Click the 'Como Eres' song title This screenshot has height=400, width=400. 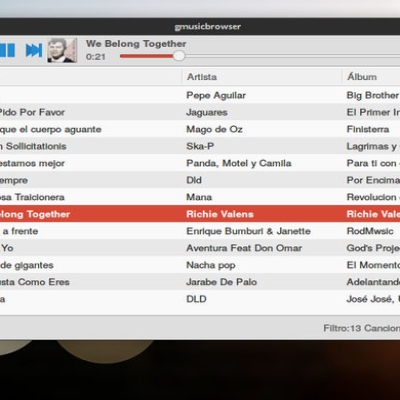(44, 282)
